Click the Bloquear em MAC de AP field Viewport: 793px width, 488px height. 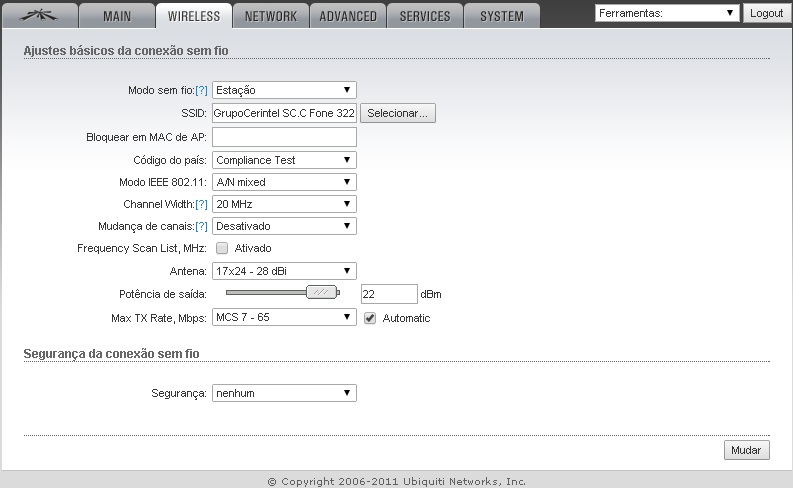coord(284,137)
